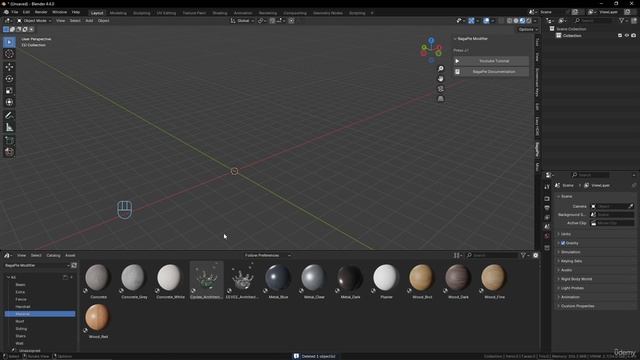This screenshot has width=640, height=360.
Task: Toggle Collection visibility eye in outliner
Action: point(627,36)
